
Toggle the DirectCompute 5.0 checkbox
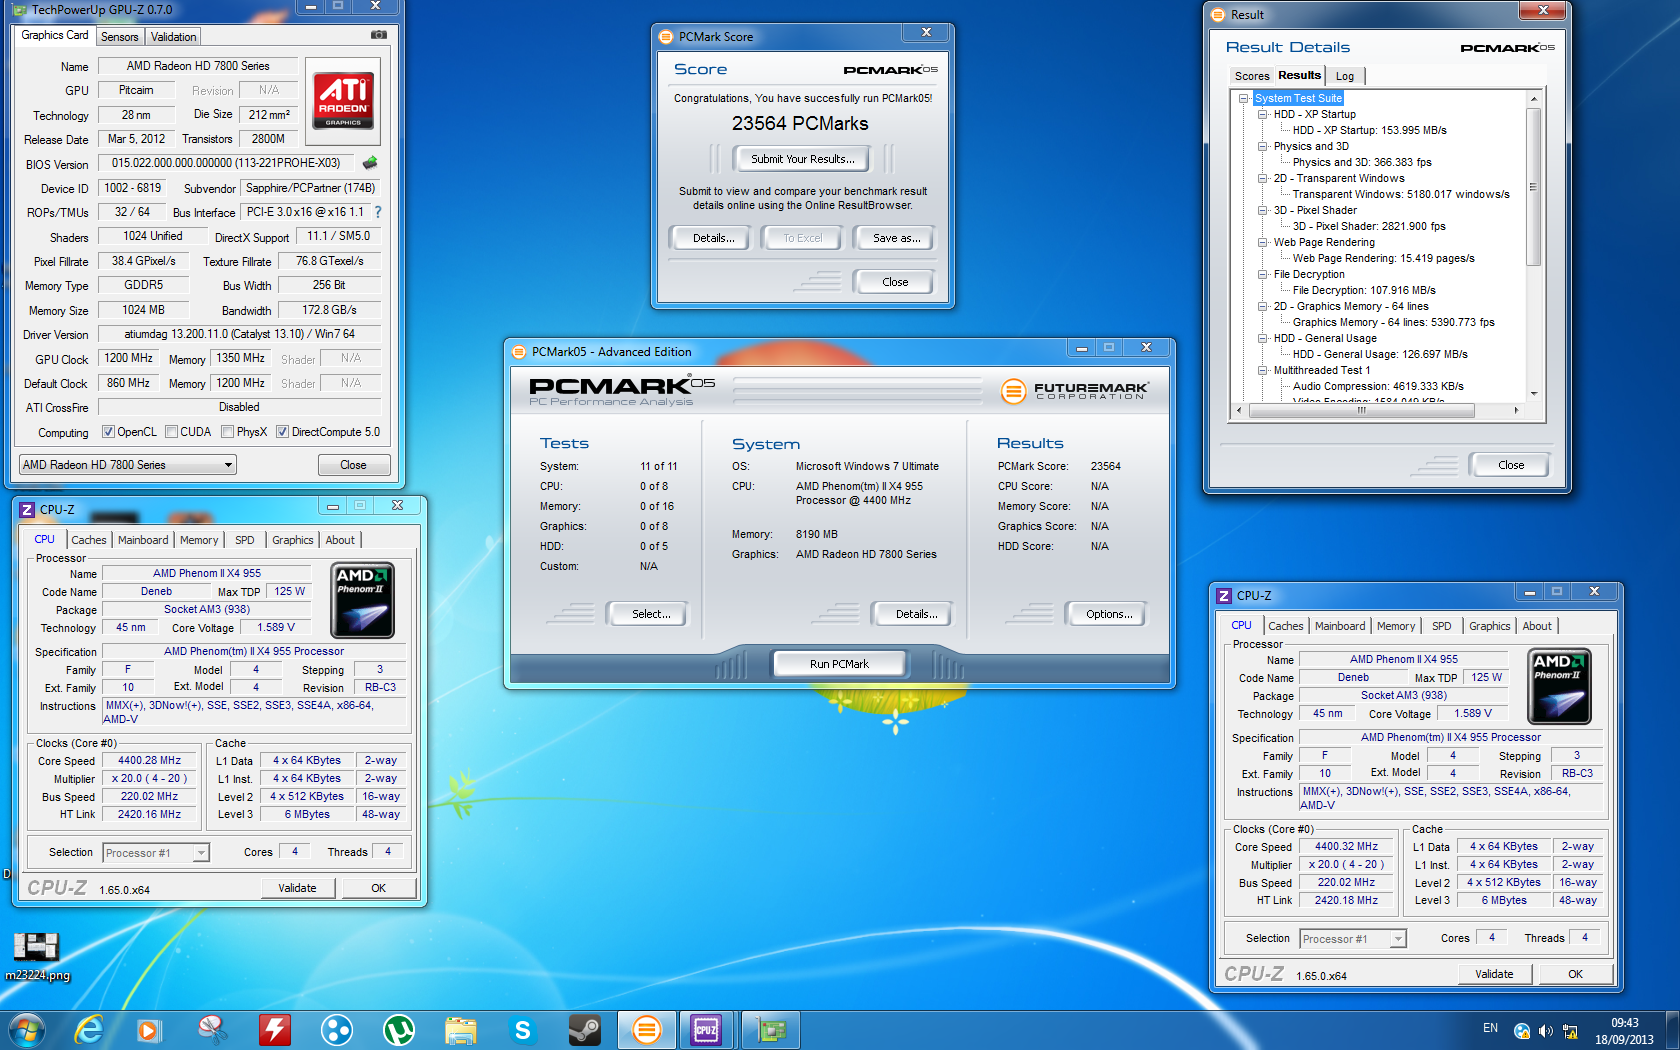[282, 432]
